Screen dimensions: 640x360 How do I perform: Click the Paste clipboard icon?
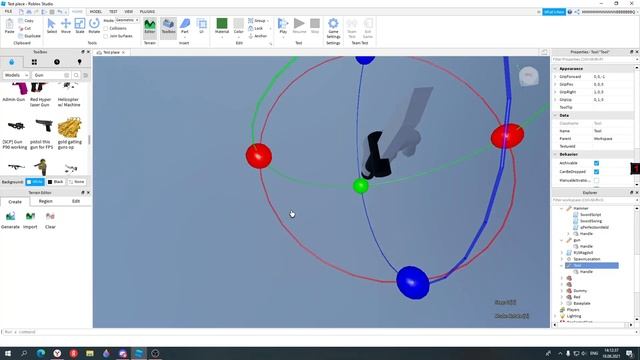tap(9, 26)
